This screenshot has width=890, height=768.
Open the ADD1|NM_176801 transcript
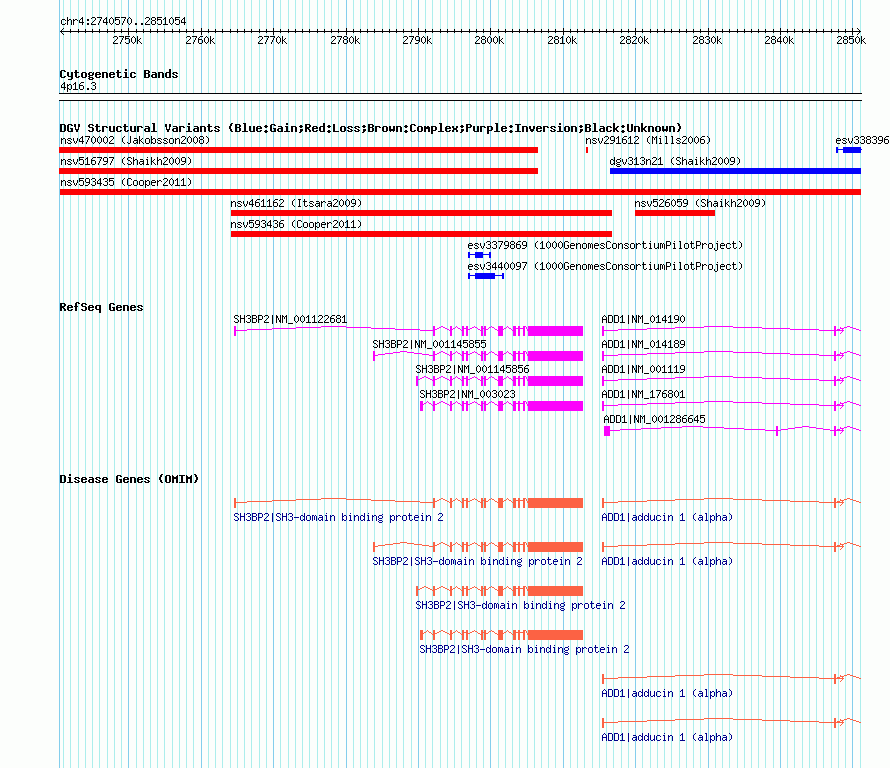click(732, 405)
